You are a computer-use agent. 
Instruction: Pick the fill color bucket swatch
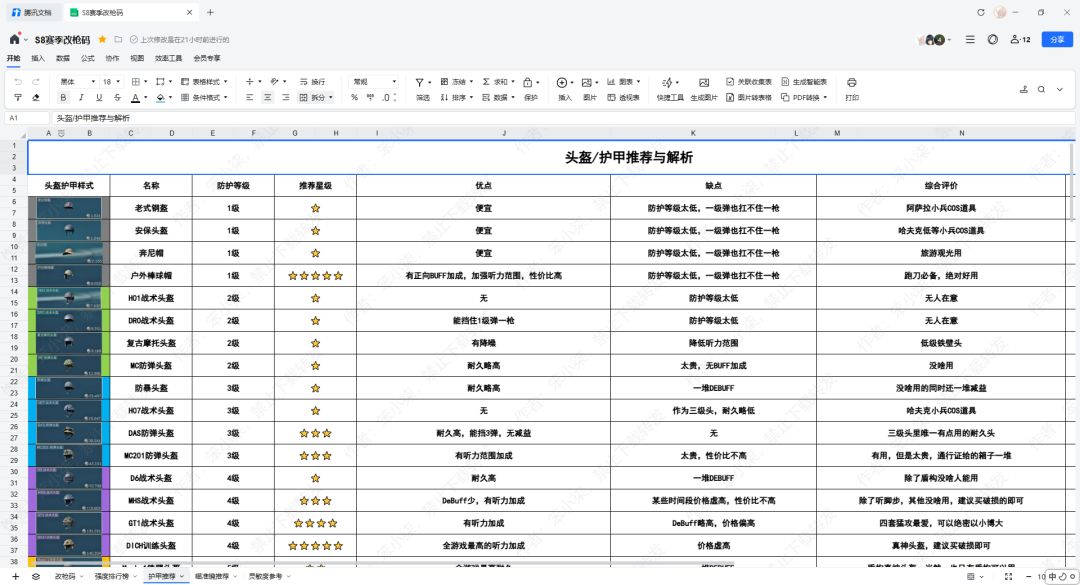[x=160, y=98]
